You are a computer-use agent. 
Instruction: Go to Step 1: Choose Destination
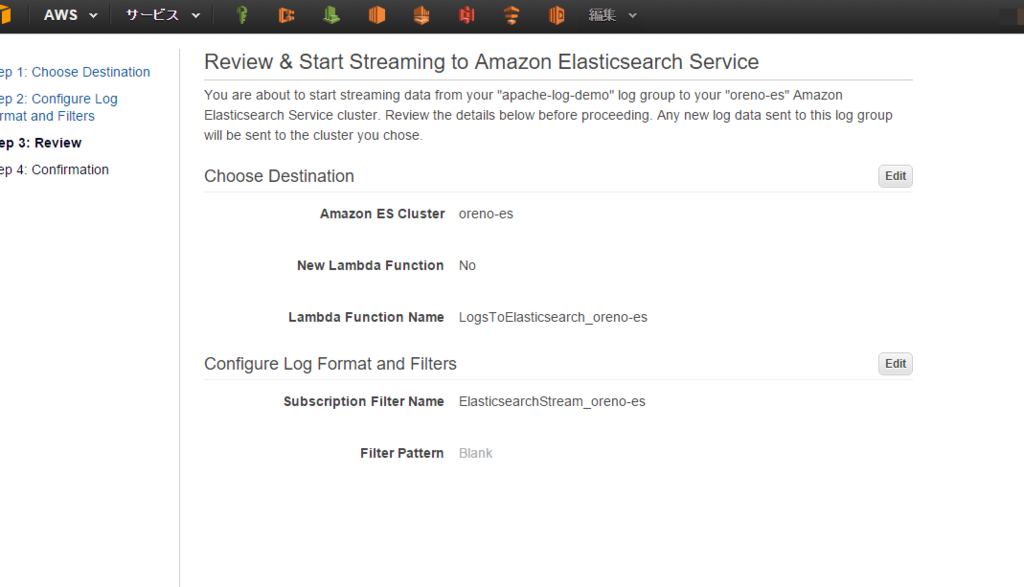coord(75,72)
